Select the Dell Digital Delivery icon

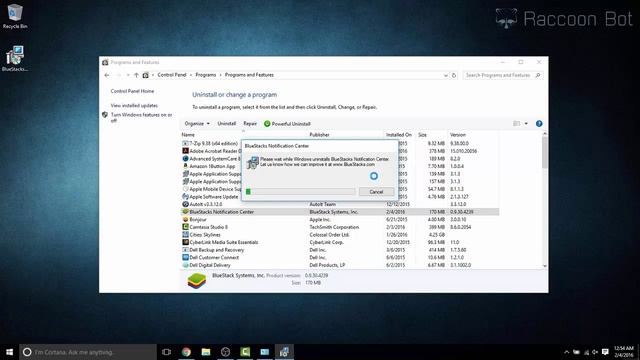coord(185,265)
